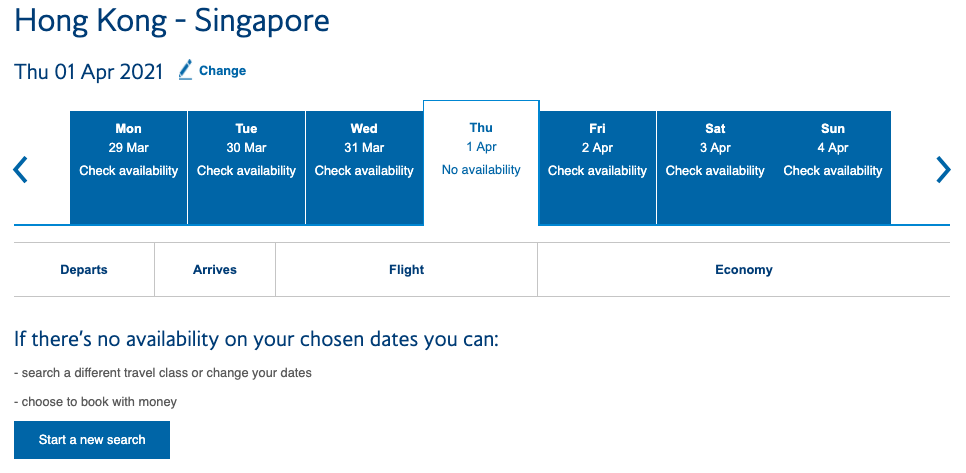Image resolution: width=966 pixels, height=473 pixels.
Task: Click the Economy column header
Action: tap(744, 270)
